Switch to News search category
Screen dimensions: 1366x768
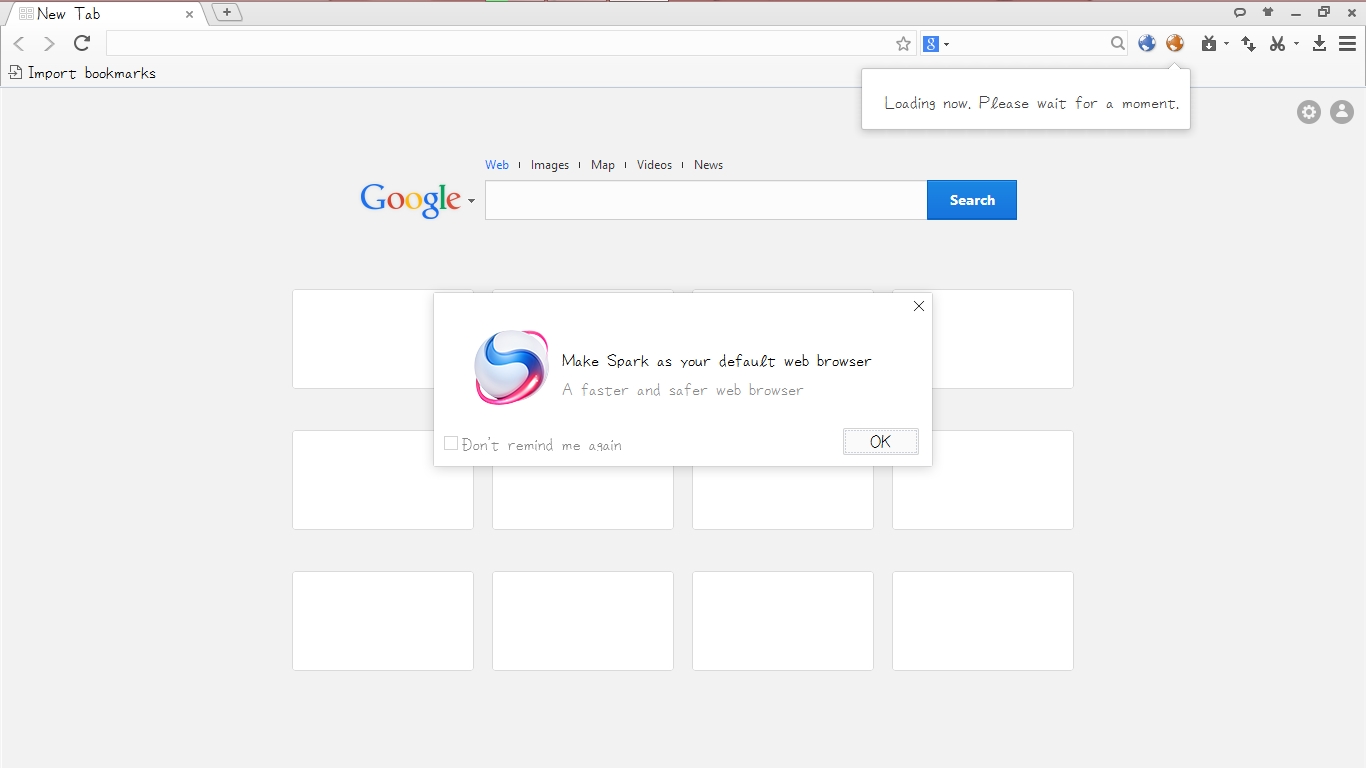708,165
